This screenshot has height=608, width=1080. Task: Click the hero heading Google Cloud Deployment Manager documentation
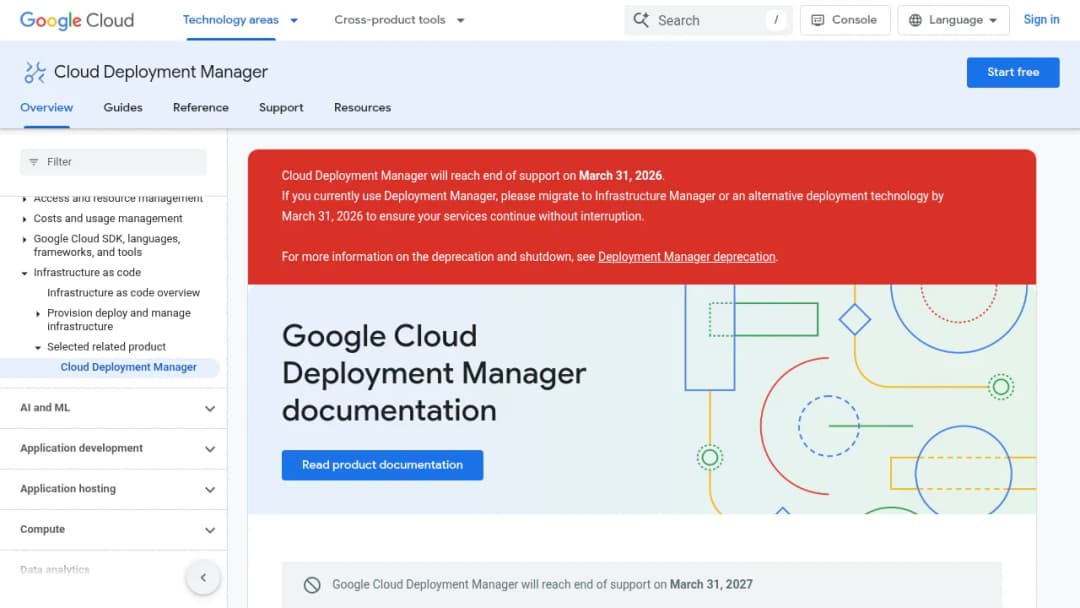[x=434, y=373]
